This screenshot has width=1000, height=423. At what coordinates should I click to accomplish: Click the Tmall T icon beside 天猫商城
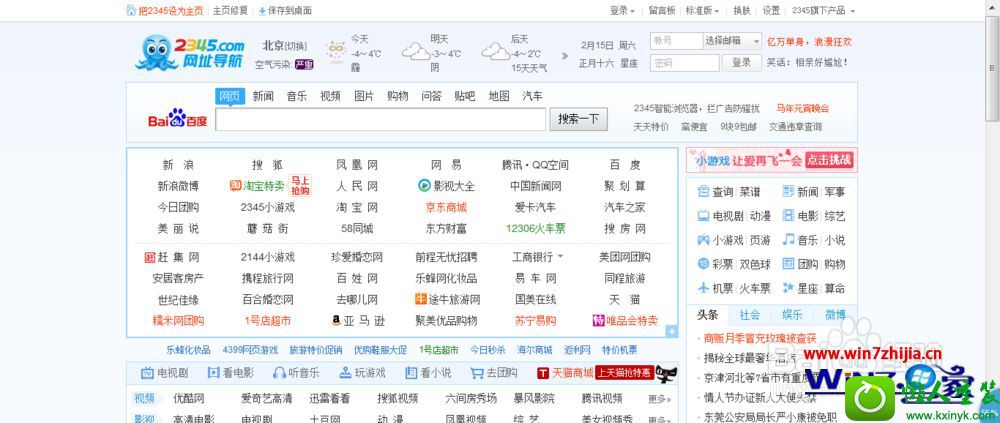543,373
